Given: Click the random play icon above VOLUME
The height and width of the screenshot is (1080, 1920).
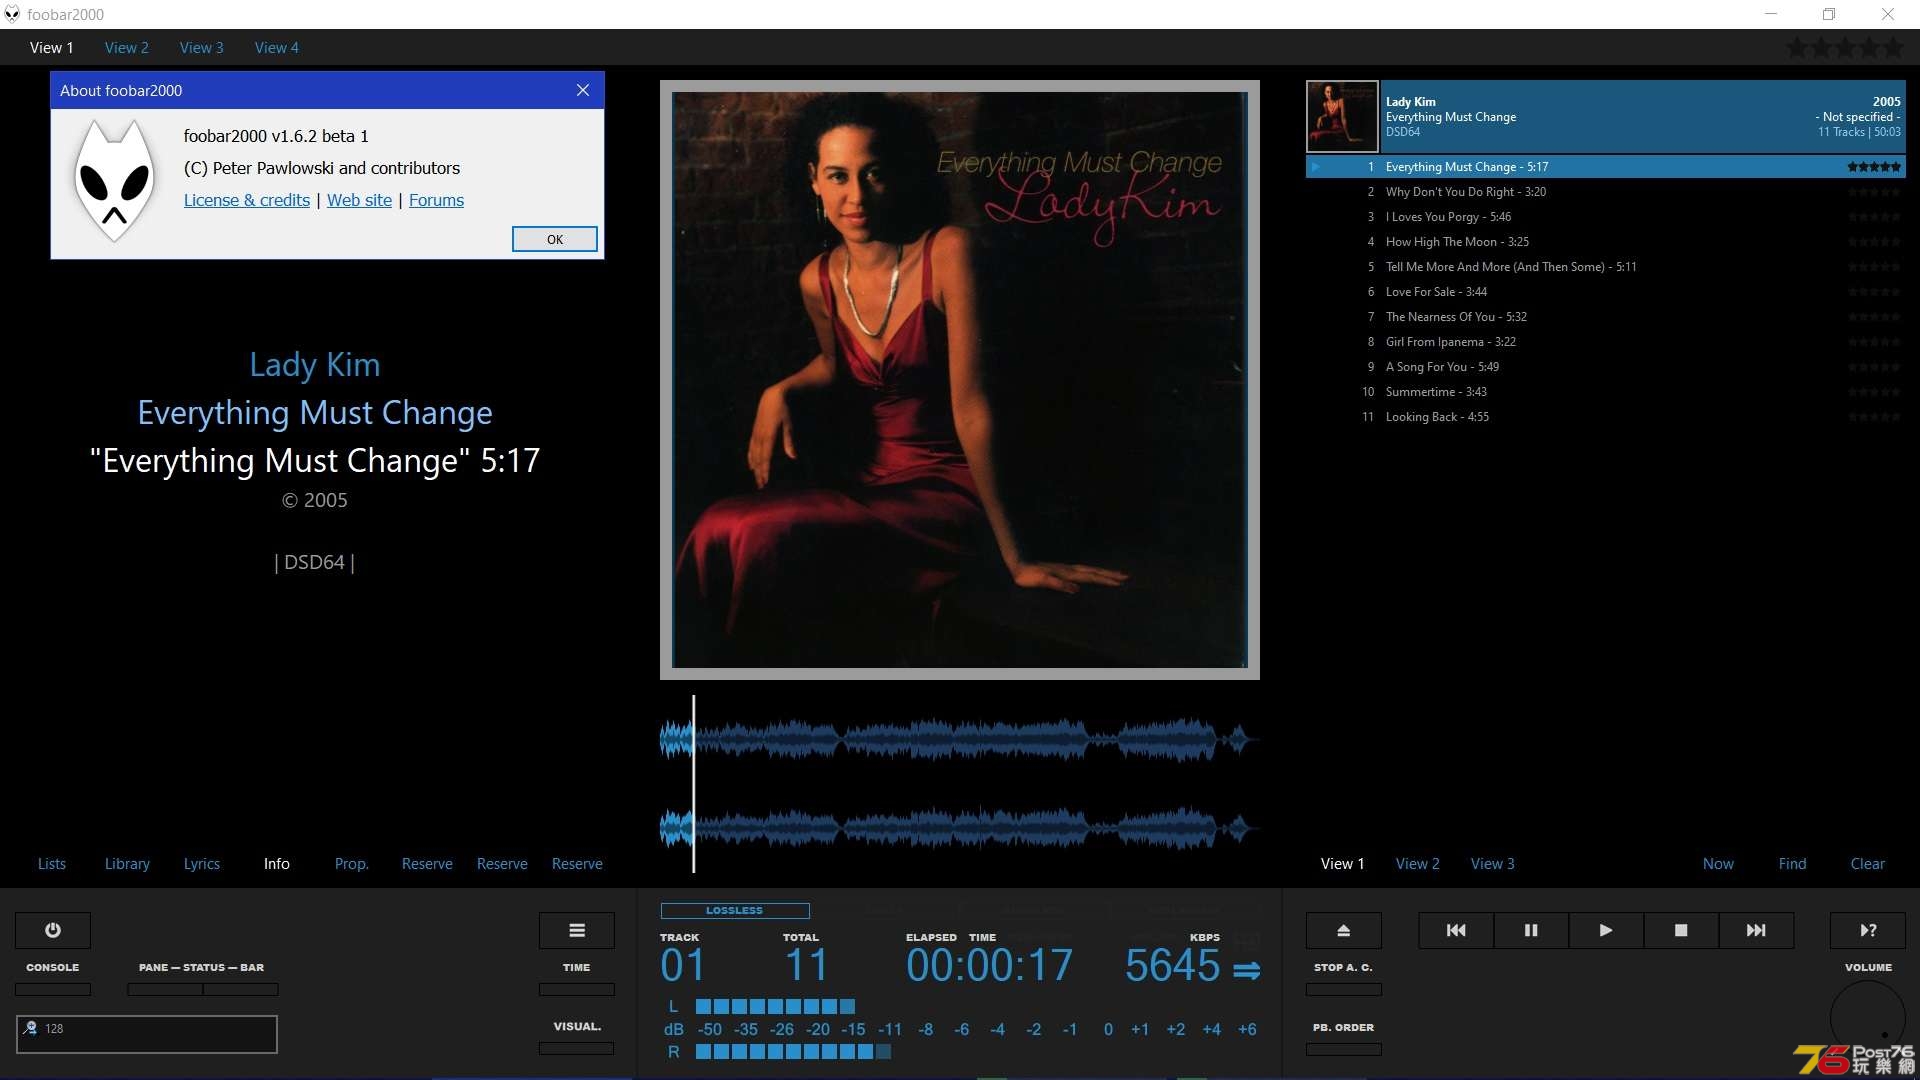Looking at the screenshot, I should (1868, 930).
